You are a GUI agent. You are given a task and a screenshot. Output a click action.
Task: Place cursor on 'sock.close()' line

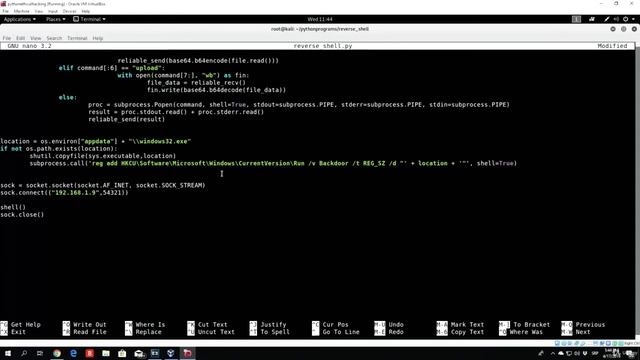coord(22,215)
